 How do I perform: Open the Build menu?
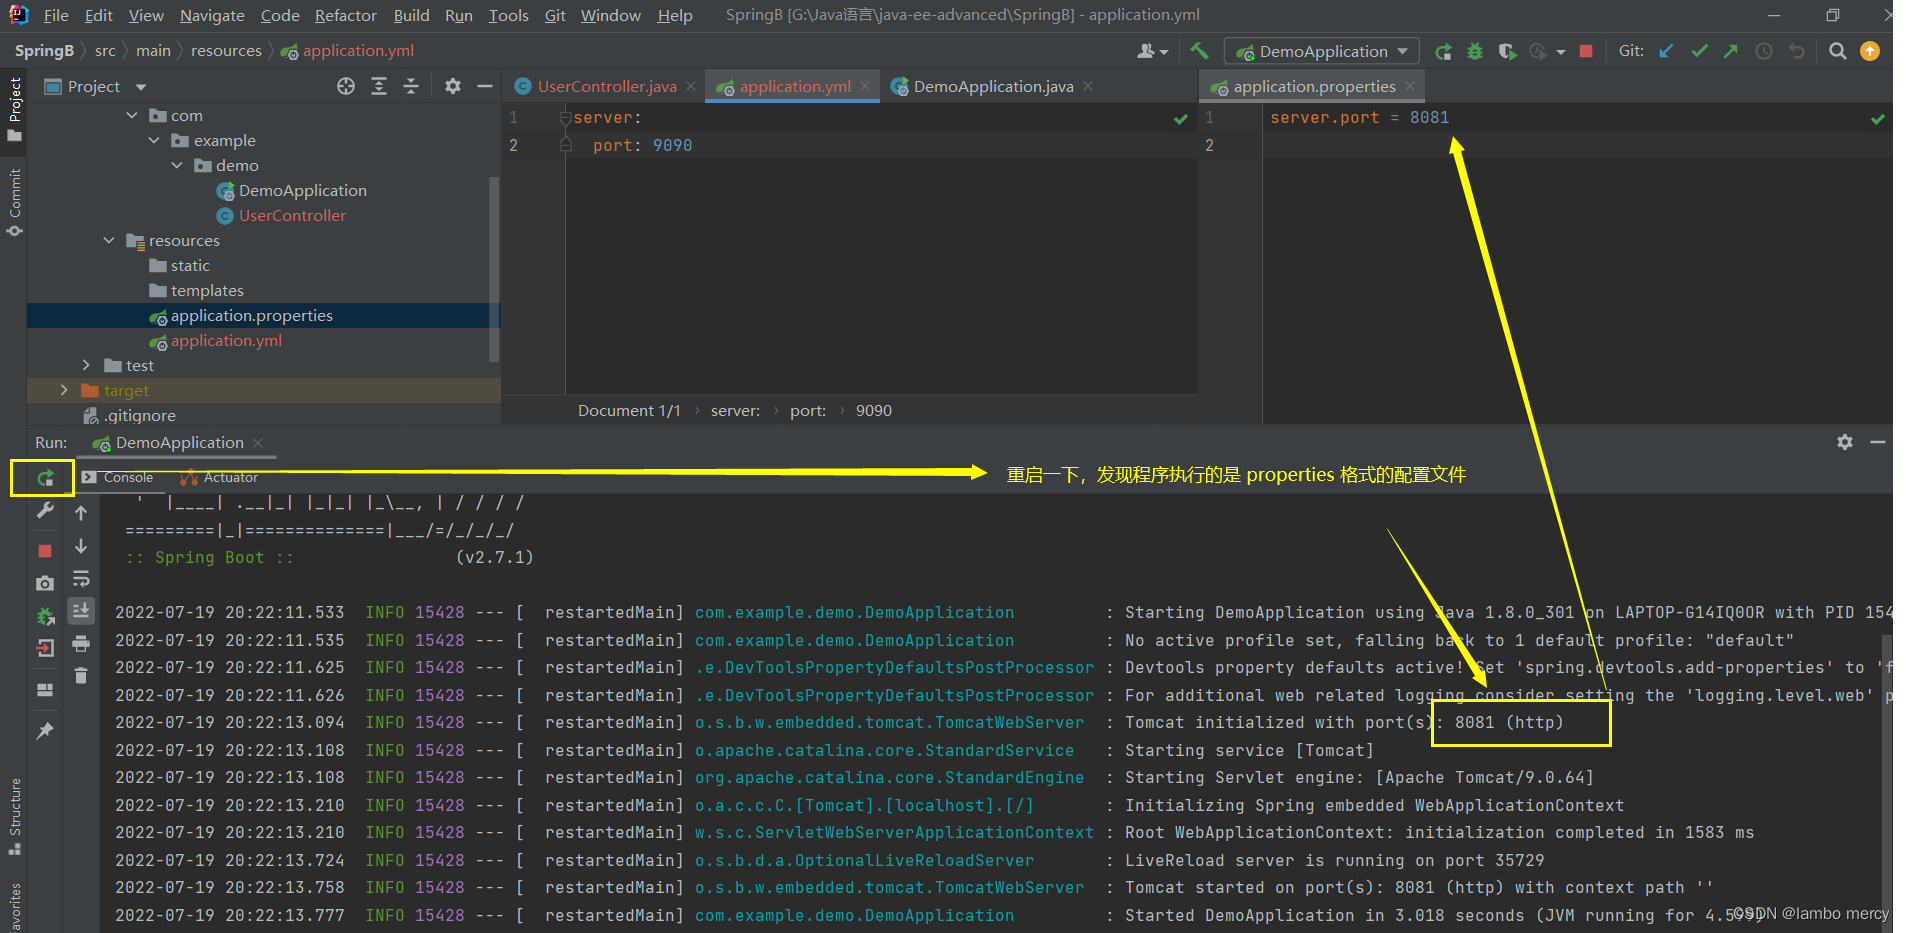(x=411, y=15)
